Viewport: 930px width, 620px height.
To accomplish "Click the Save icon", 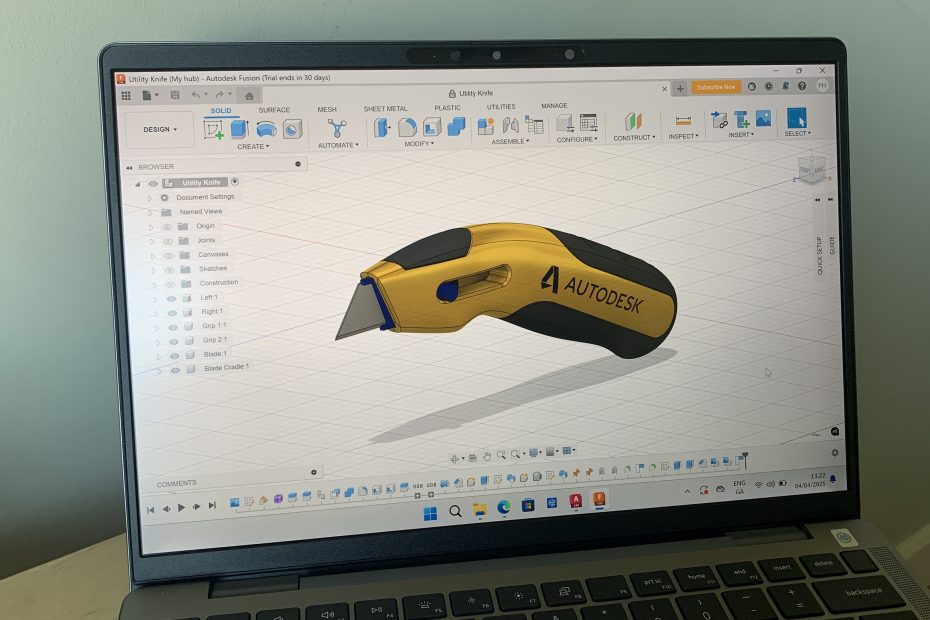I will pyautogui.click(x=175, y=95).
